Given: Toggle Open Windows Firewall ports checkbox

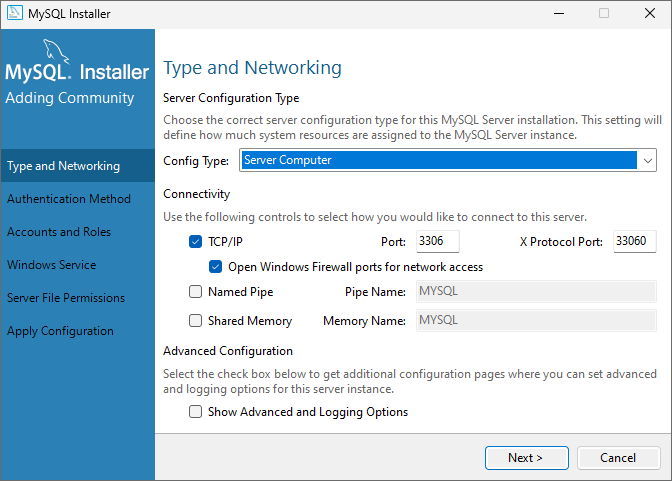Looking at the screenshot, I should click(x=216, y=267).
